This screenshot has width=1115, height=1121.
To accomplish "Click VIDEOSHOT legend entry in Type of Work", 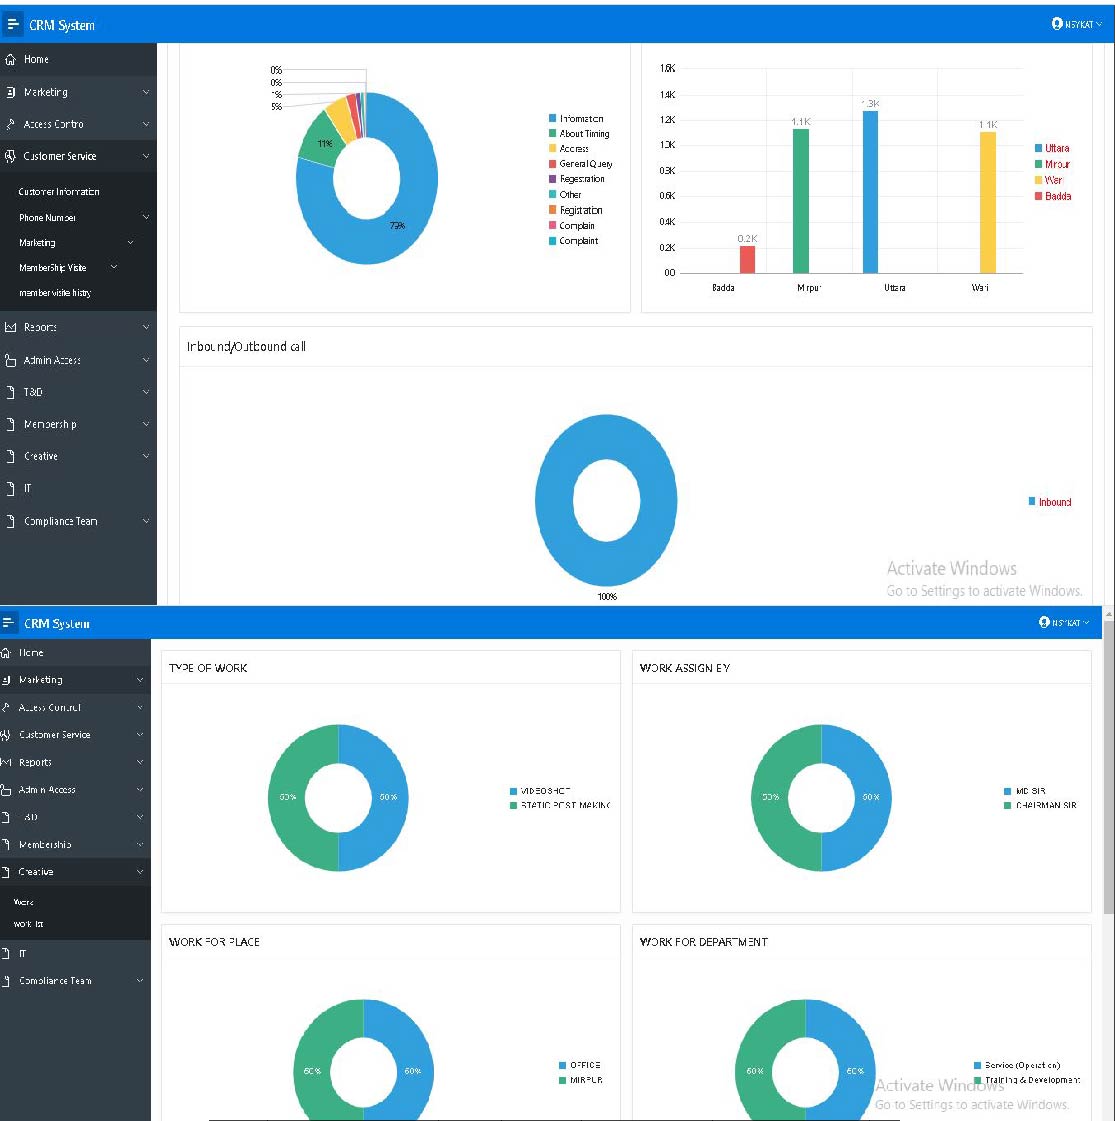I will (540, 791).
